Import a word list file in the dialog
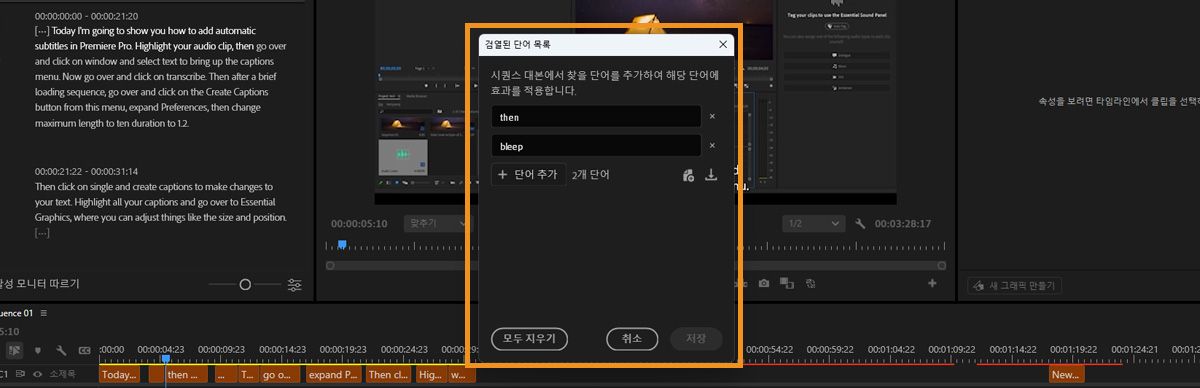Image resolution: width=1200 pixels, height=388 pixels. pyautogui.click(x=688, y=175)
